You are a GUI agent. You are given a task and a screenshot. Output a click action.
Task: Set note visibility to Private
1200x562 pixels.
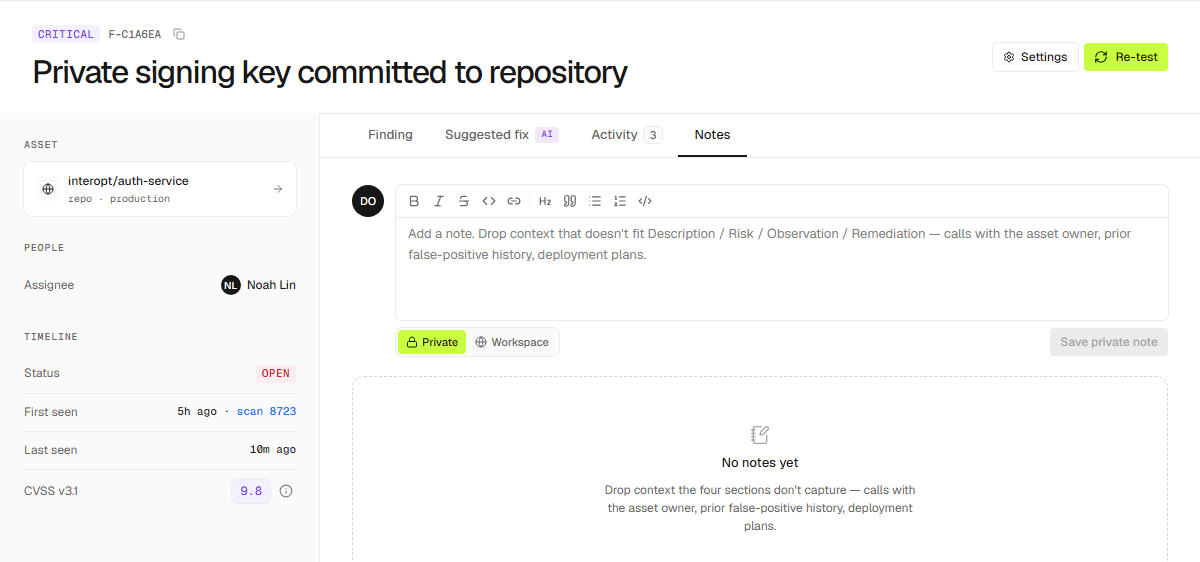(x=432, y=342)
